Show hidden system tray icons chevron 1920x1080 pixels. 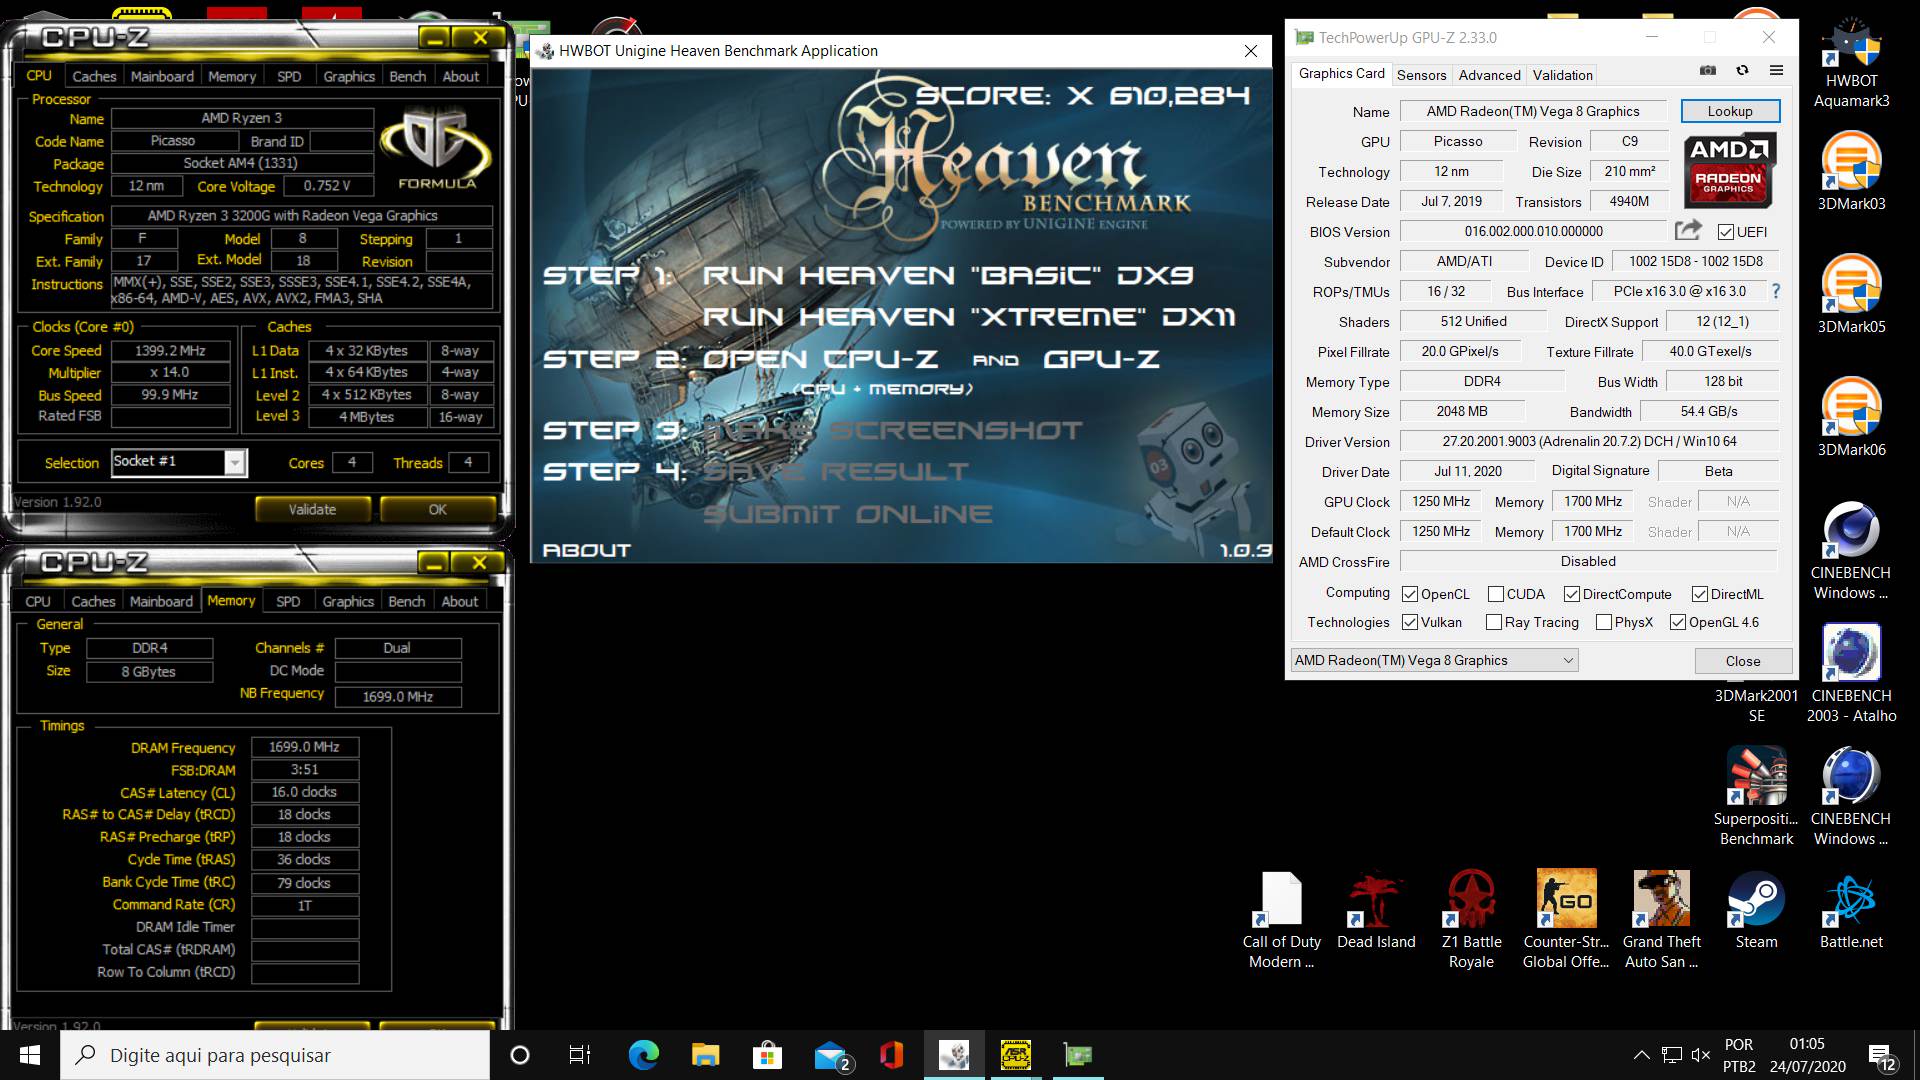pos(1641,1055)
